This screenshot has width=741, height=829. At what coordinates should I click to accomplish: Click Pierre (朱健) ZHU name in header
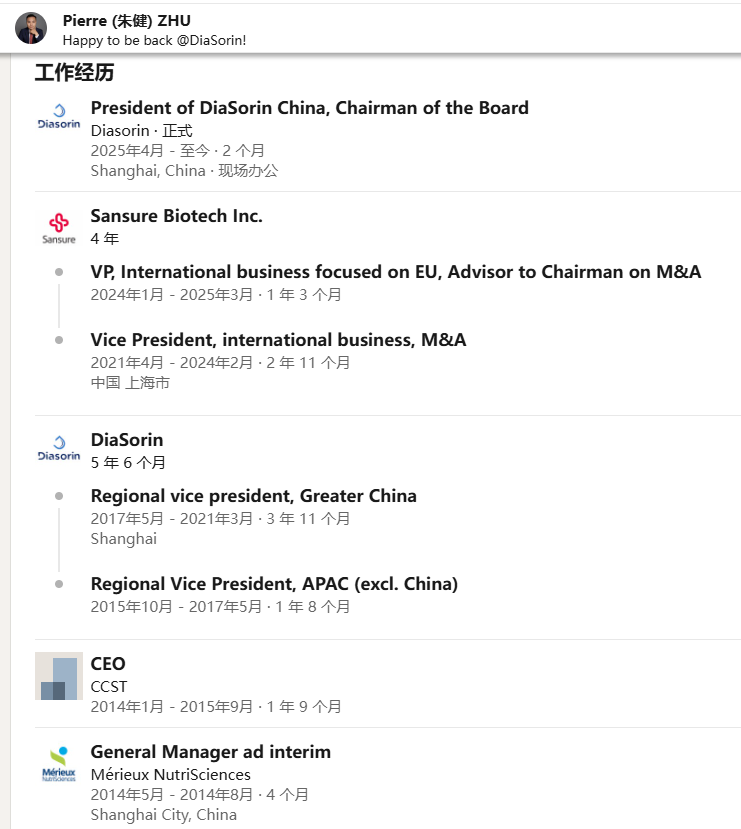pyautogui.click(x=126, y=21)
